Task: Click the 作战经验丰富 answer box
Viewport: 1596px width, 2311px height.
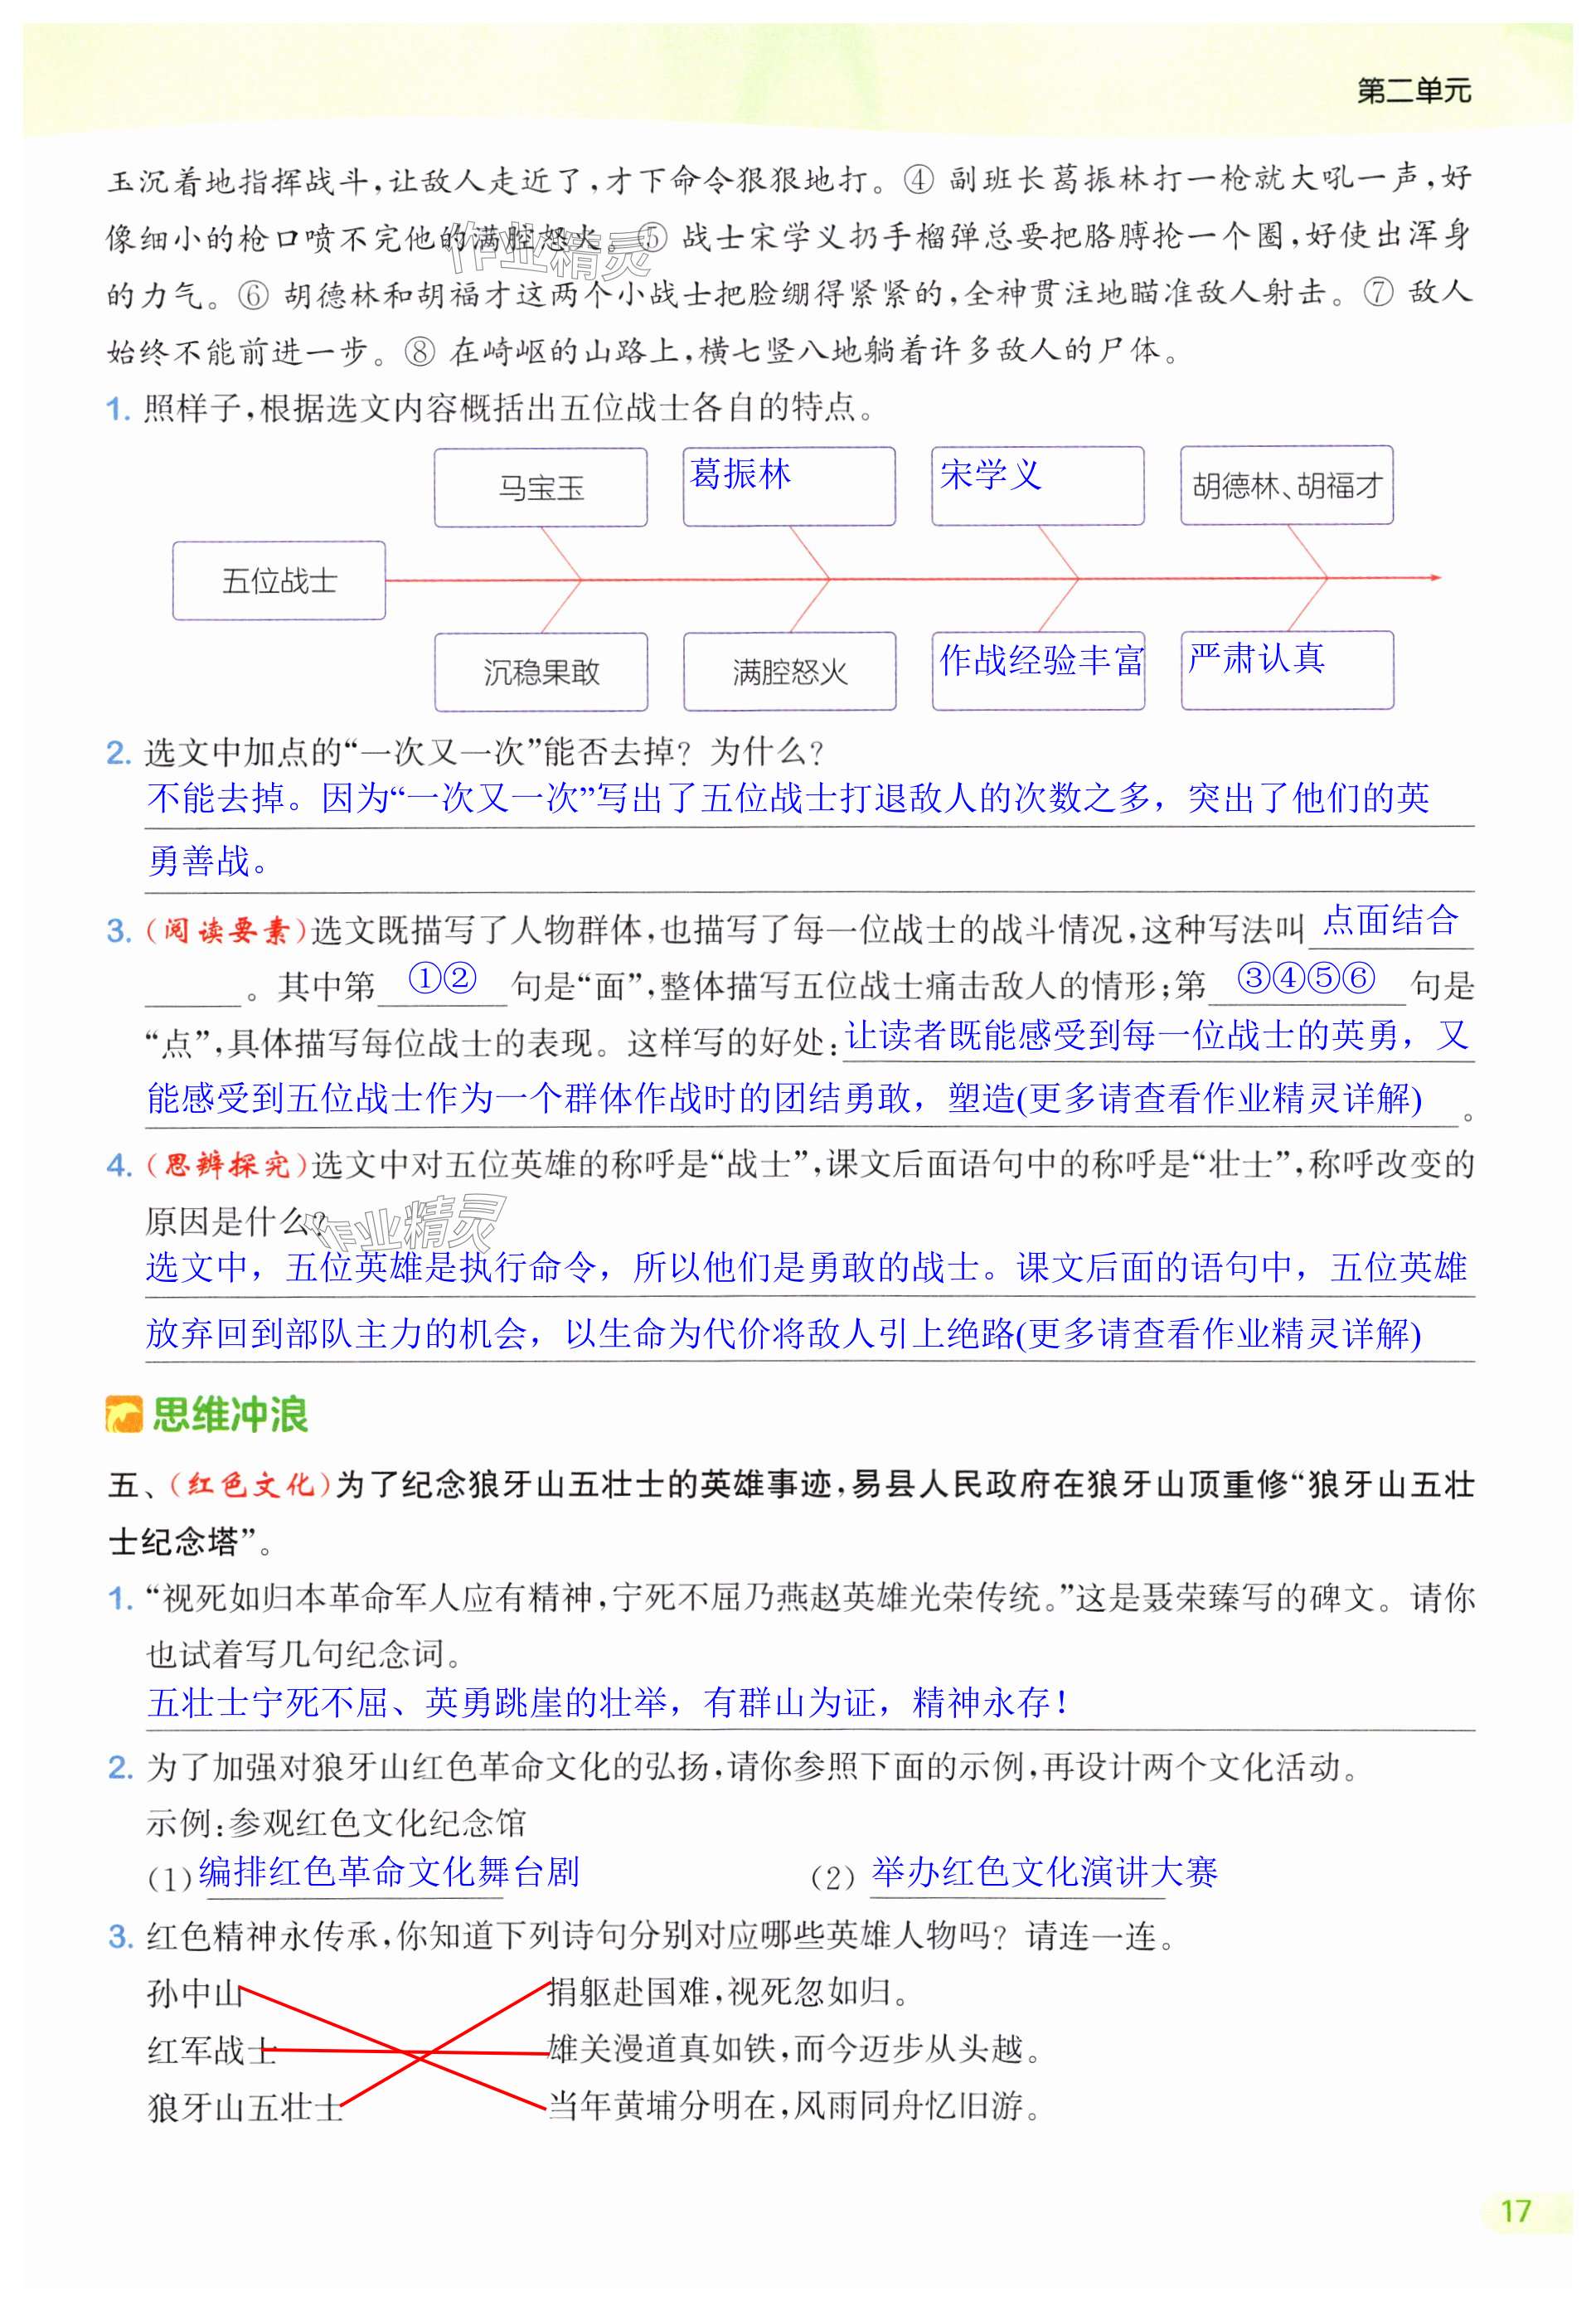Action: 1039,670
